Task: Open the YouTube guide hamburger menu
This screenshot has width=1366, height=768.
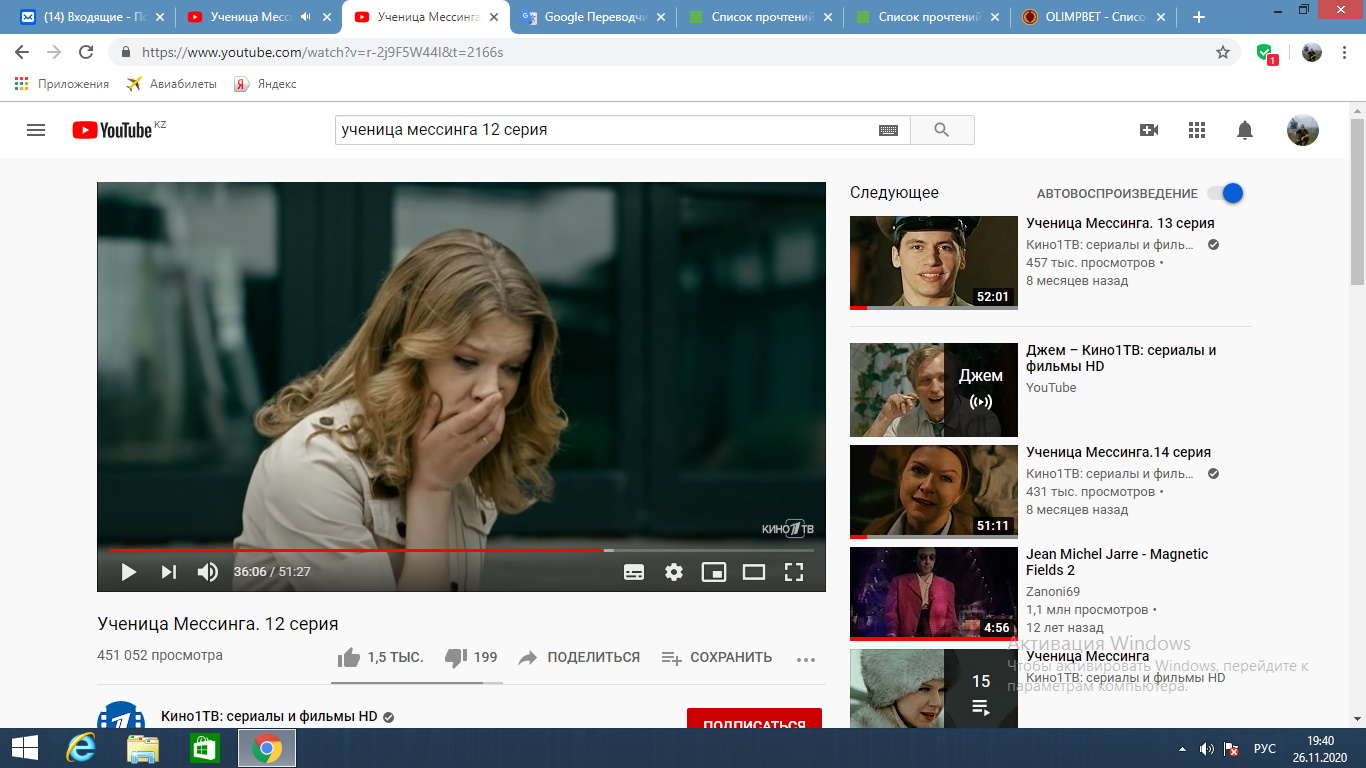Action: point(36,130)
